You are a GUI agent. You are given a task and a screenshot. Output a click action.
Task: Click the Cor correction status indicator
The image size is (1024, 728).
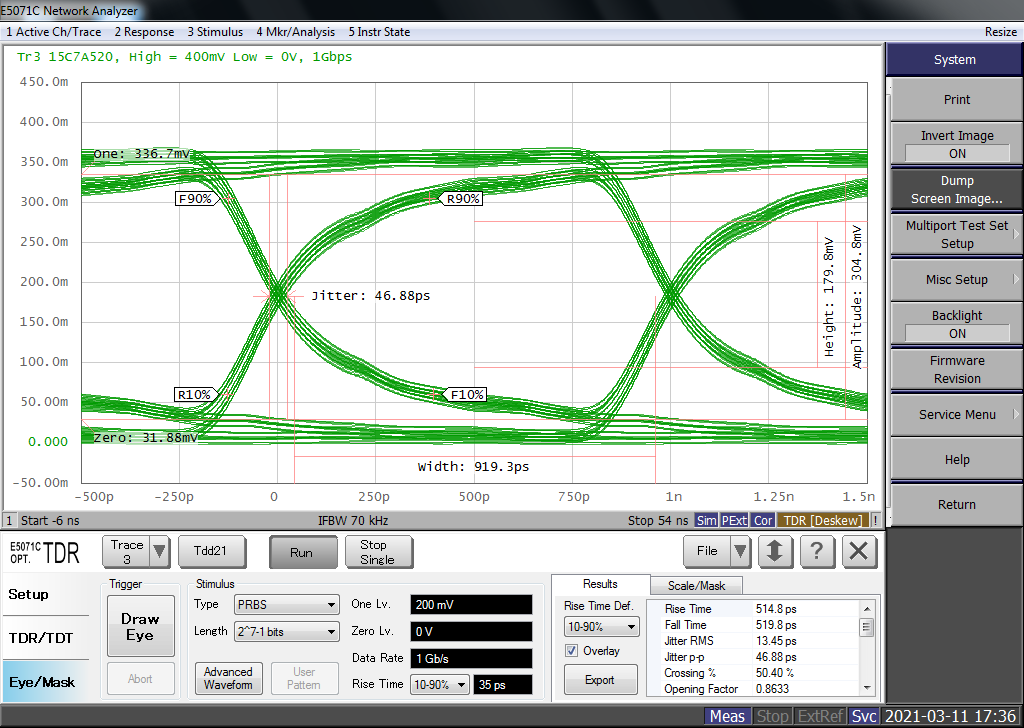tap(763, 521)
